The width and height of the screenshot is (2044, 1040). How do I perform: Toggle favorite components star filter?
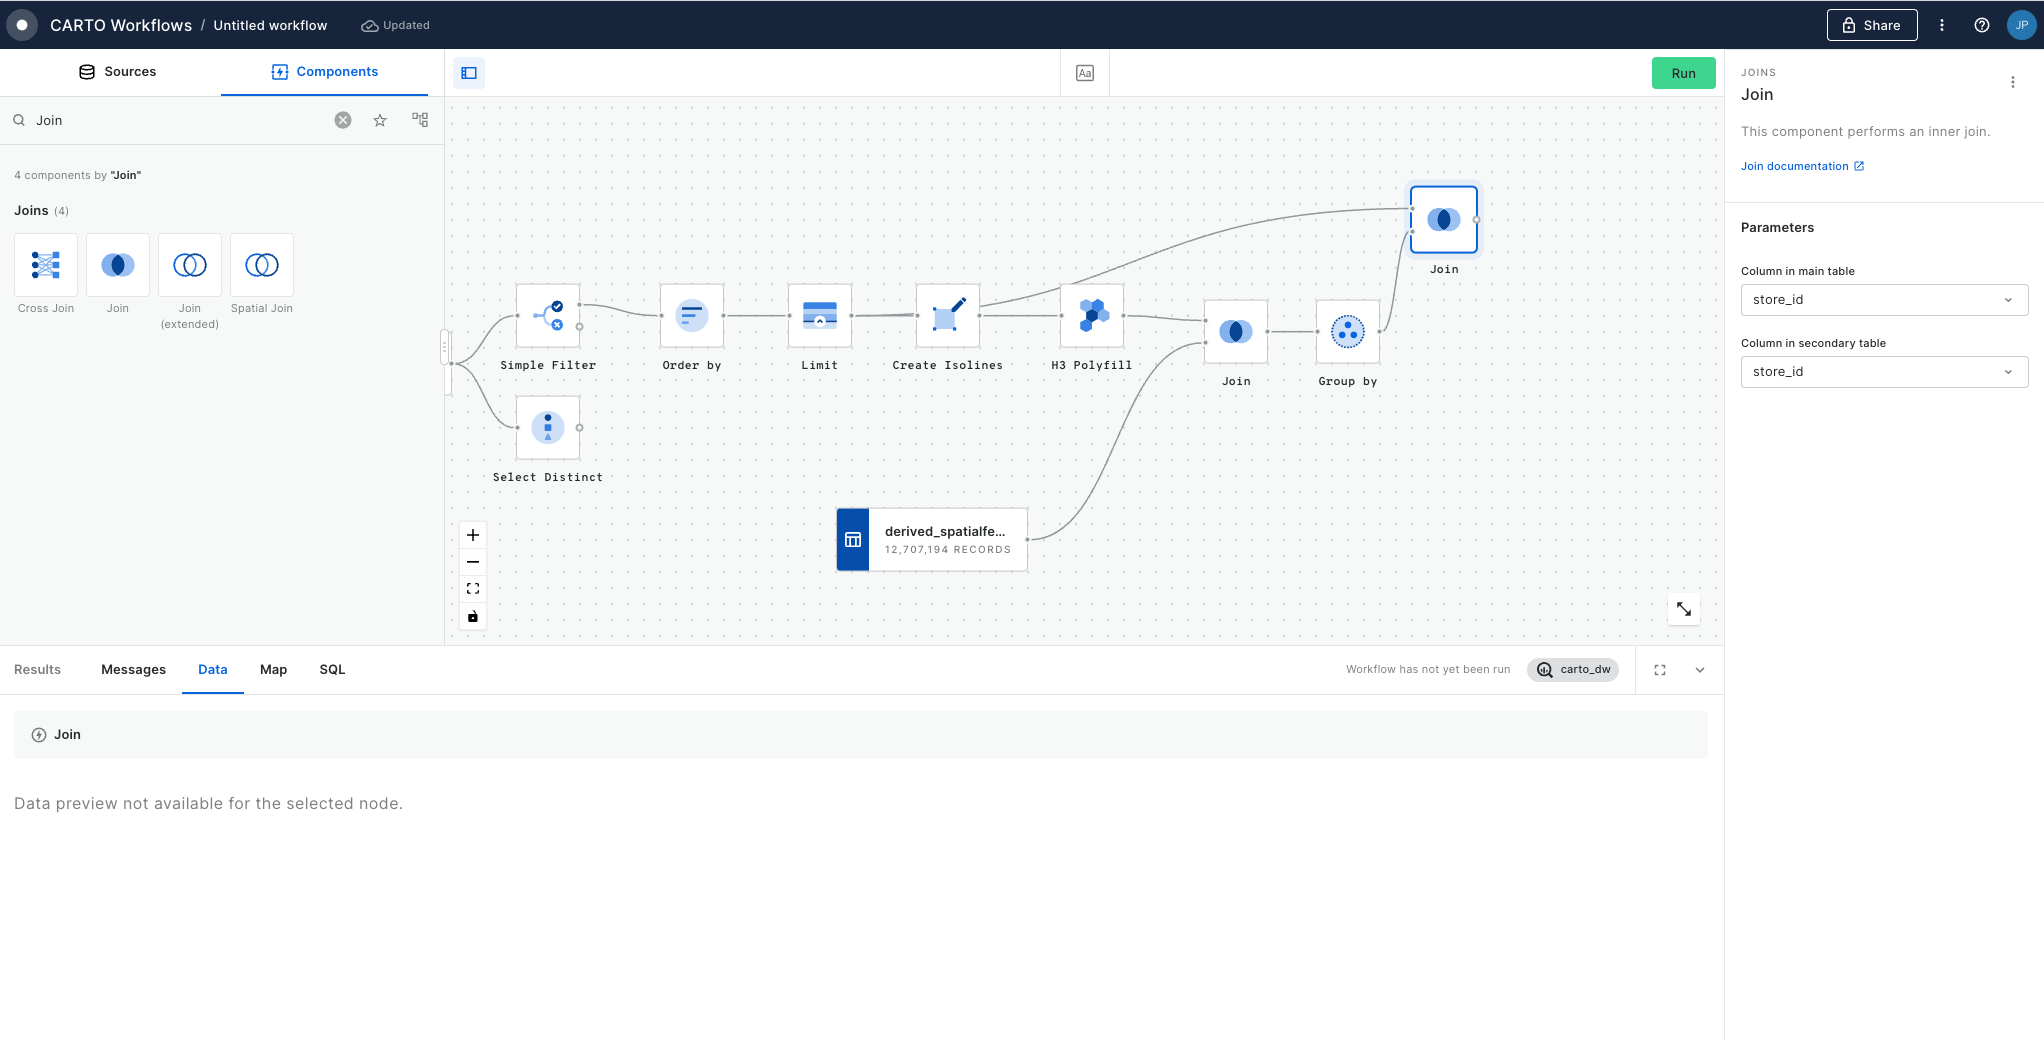pos(380,120)
